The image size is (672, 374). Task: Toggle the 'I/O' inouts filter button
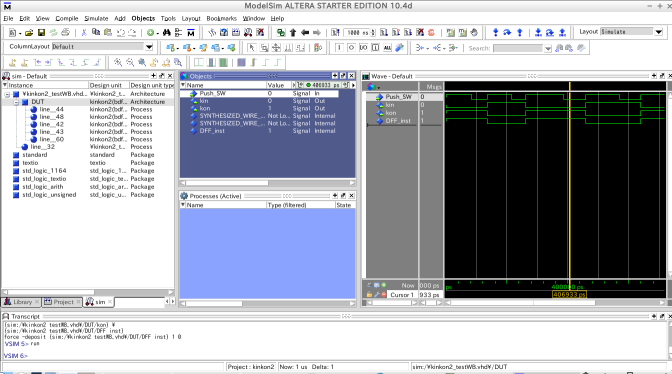[x=363, y=48]
